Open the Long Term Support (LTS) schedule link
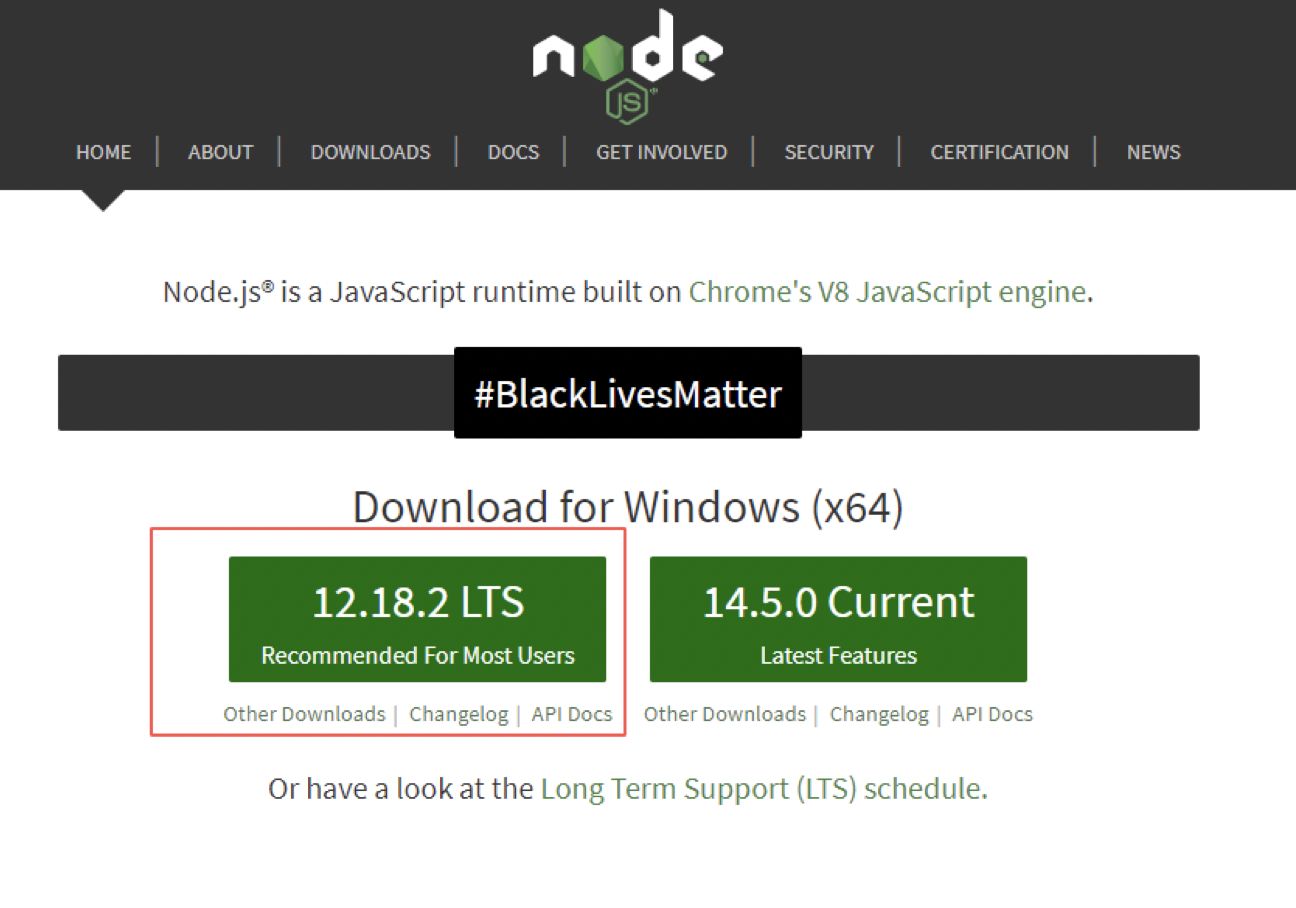 tap(760, 788)
